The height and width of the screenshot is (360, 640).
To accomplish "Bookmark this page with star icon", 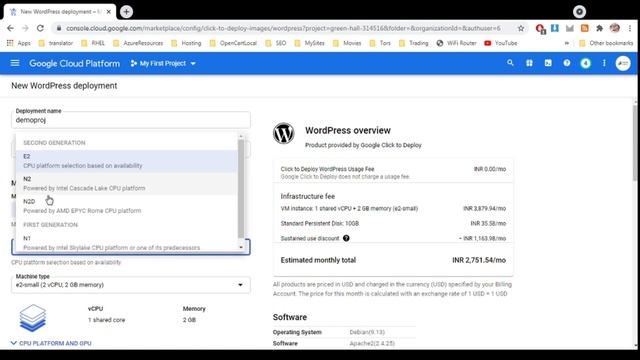I will click(521, 28).
